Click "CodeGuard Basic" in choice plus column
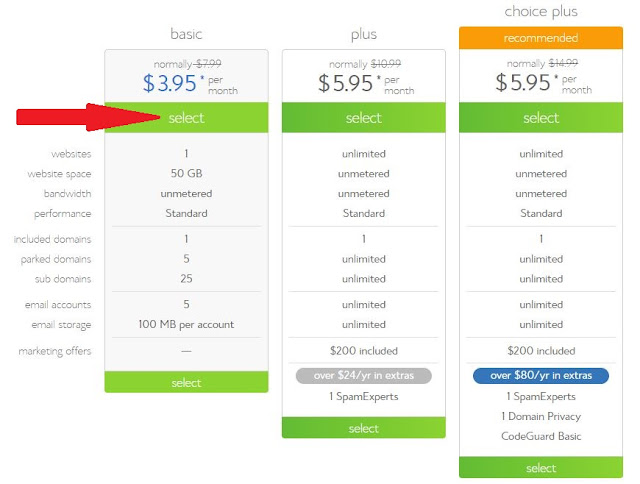640x484 pixels. point(541,436)
